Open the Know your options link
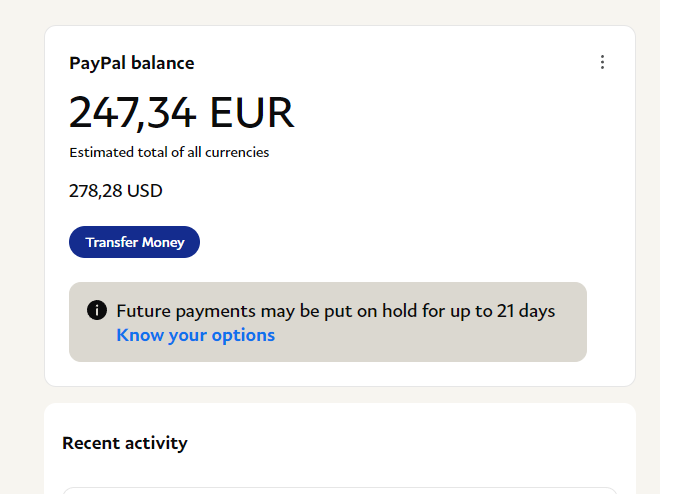Viewport: 683px width, 494px height. point(195,335)
